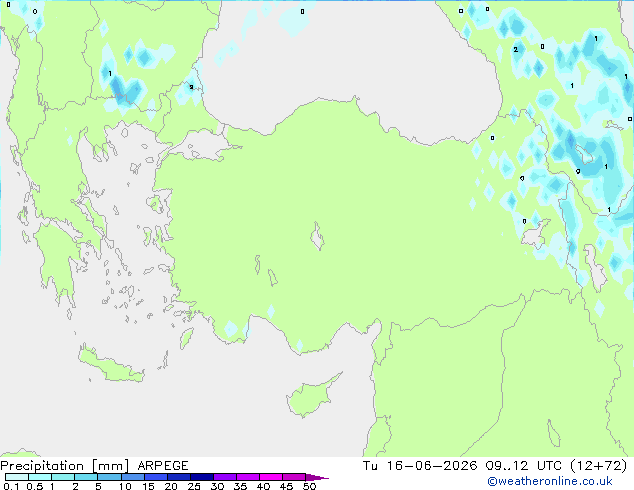Click the 'Precipitation [mm]' title label
The height and width of the screenshot is (490, 634).
coord(65,466)
